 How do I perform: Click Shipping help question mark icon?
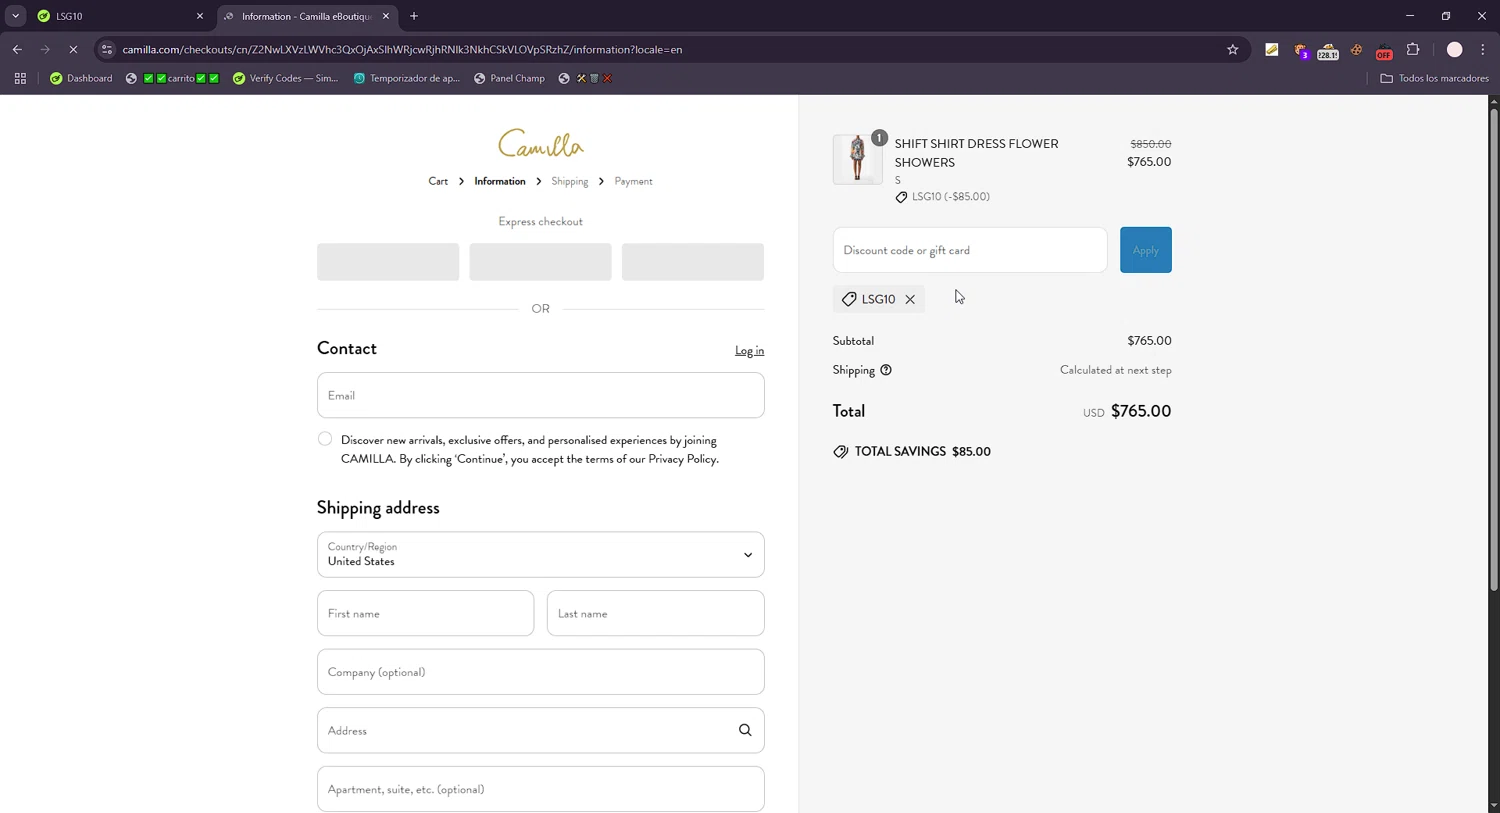[x=886, y=370]
